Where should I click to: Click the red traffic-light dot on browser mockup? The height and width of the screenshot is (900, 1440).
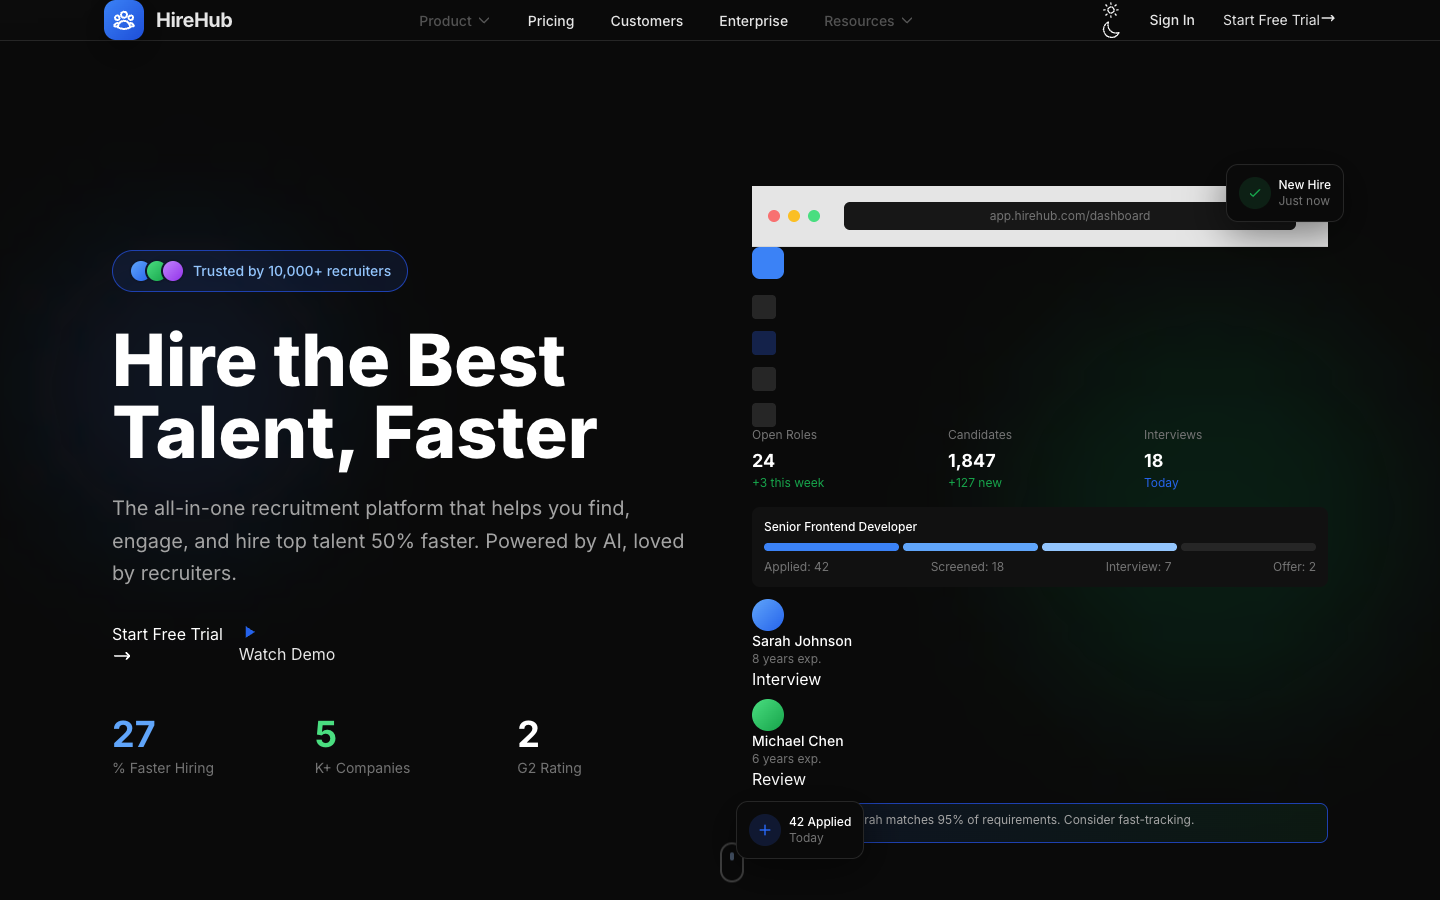pyautogui.click(x=774, y=215)
